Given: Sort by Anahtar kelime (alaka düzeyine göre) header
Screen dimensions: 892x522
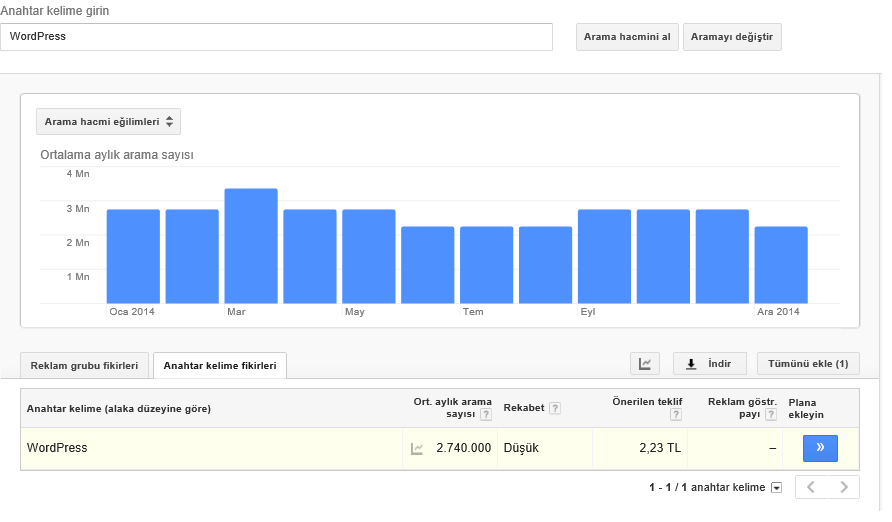Looking at the screenshot, I should click(x=119, y=409).
